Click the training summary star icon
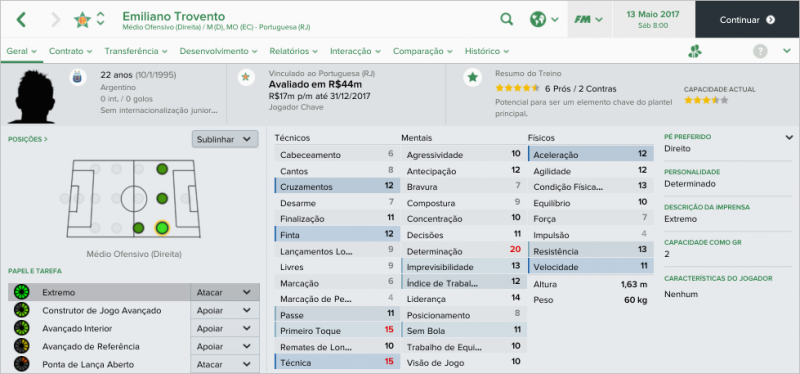This screenshot has height=374, width=800. click(473, 78)
